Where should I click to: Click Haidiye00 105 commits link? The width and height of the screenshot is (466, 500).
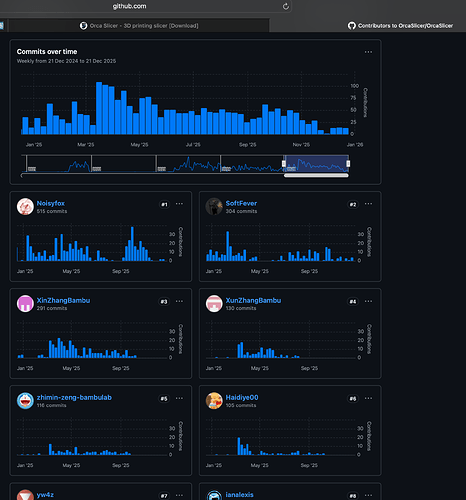(x=241, y=405)
